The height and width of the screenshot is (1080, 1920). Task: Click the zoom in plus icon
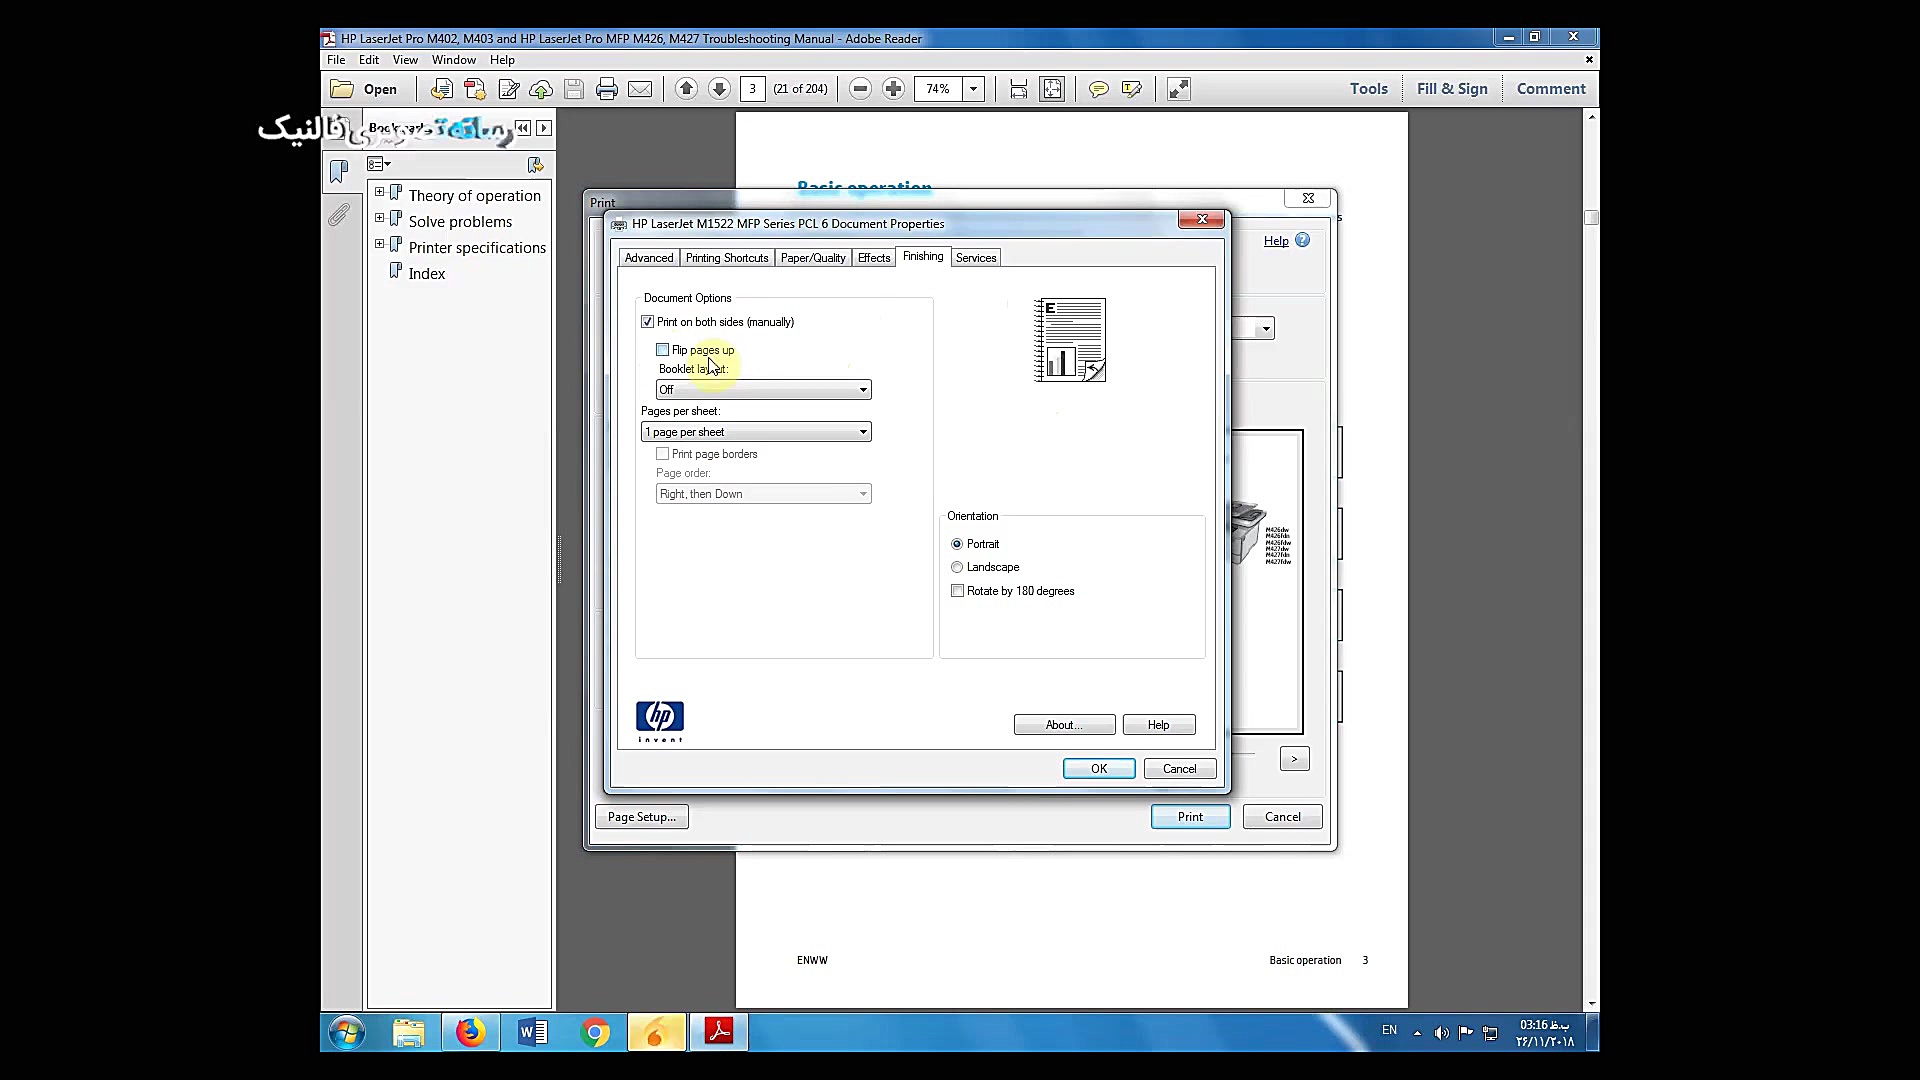tap(894, 89)
